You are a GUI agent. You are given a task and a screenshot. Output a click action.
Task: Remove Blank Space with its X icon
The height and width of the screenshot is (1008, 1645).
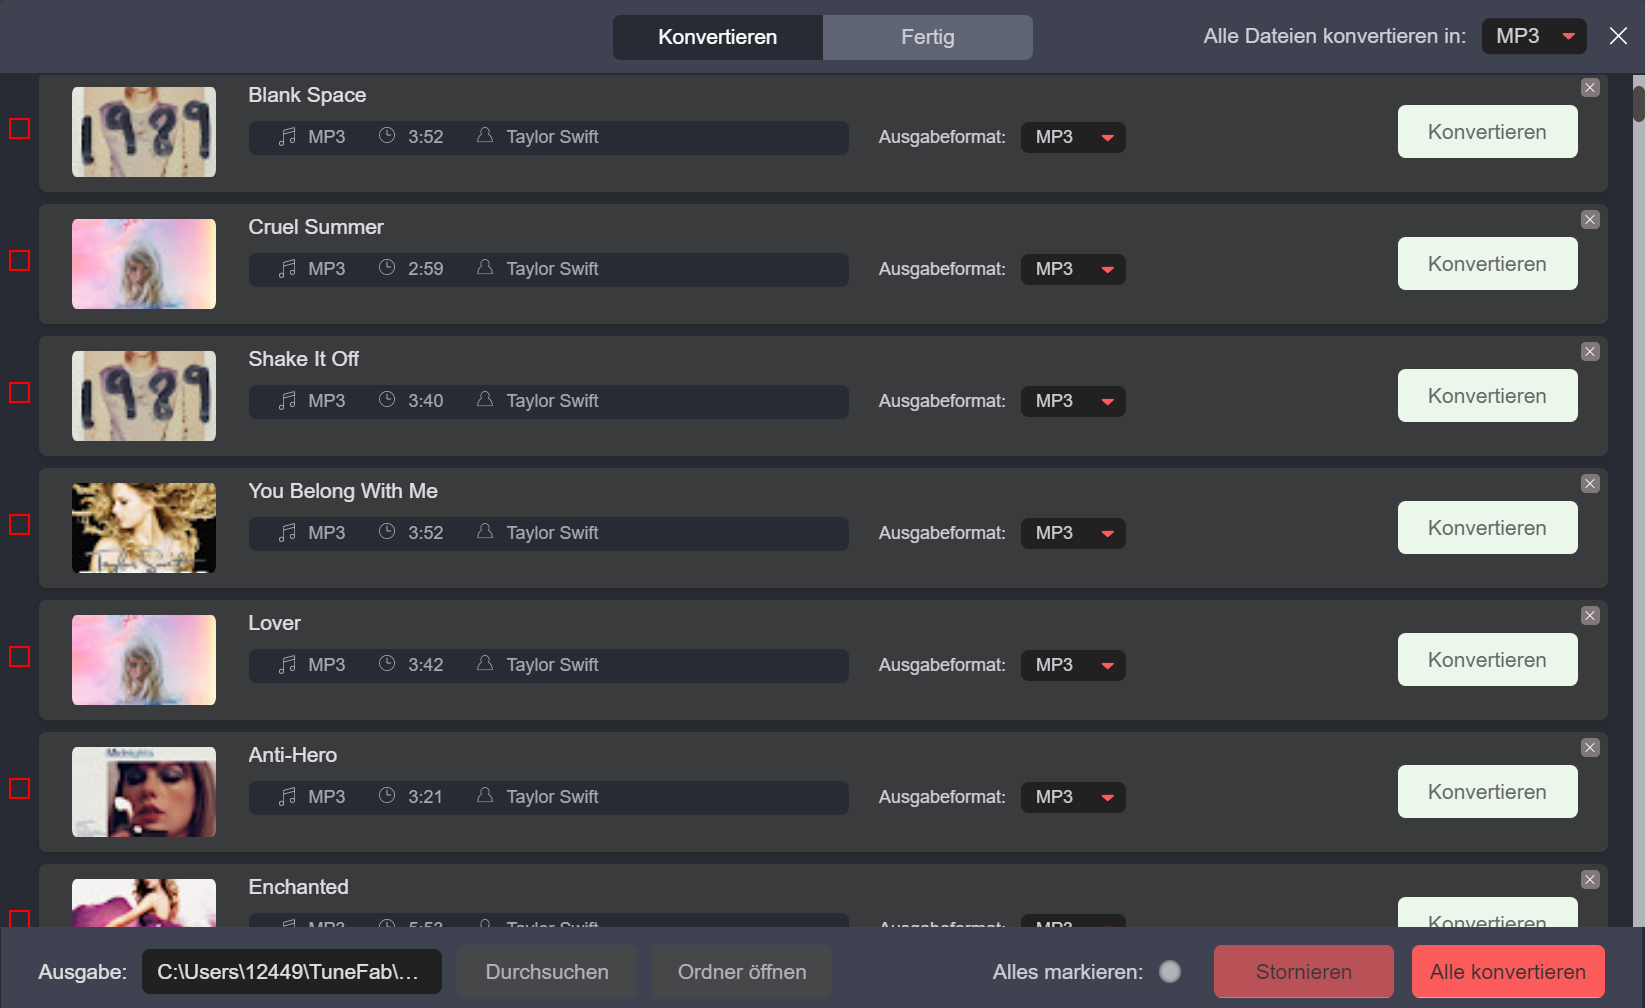click(1590, 88)
